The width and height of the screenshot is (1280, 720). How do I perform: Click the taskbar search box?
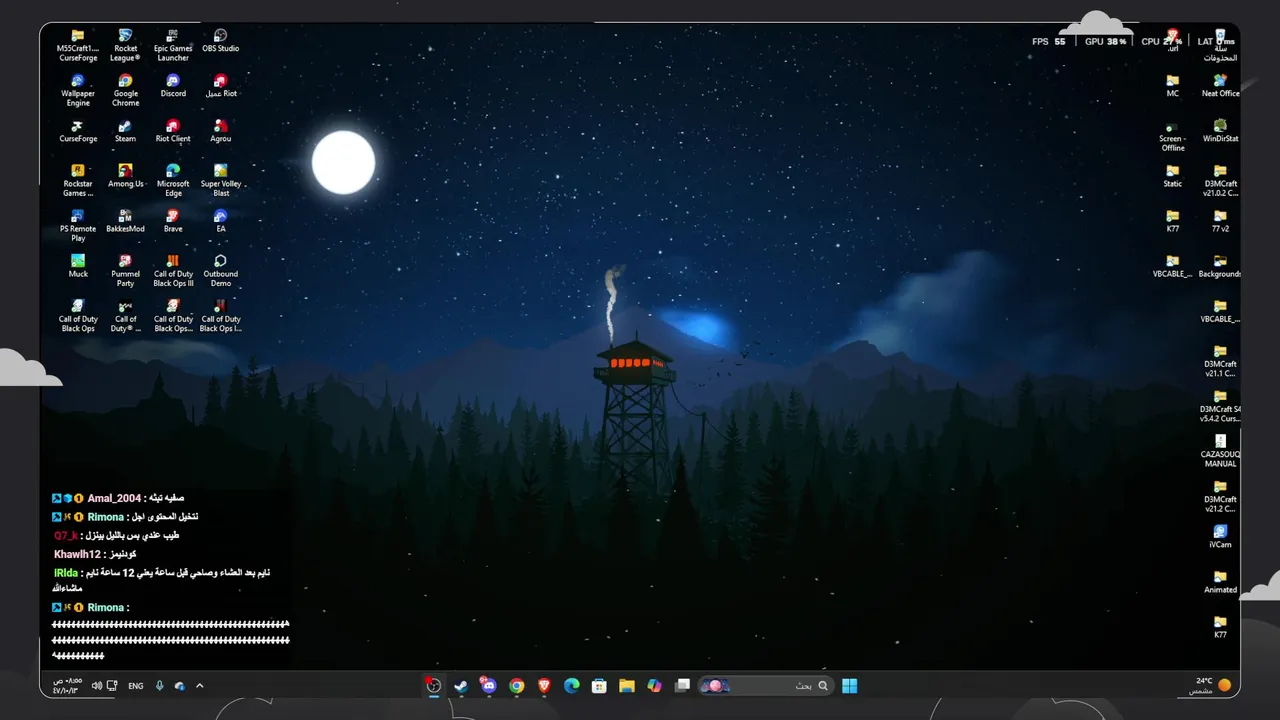(765, 685)
